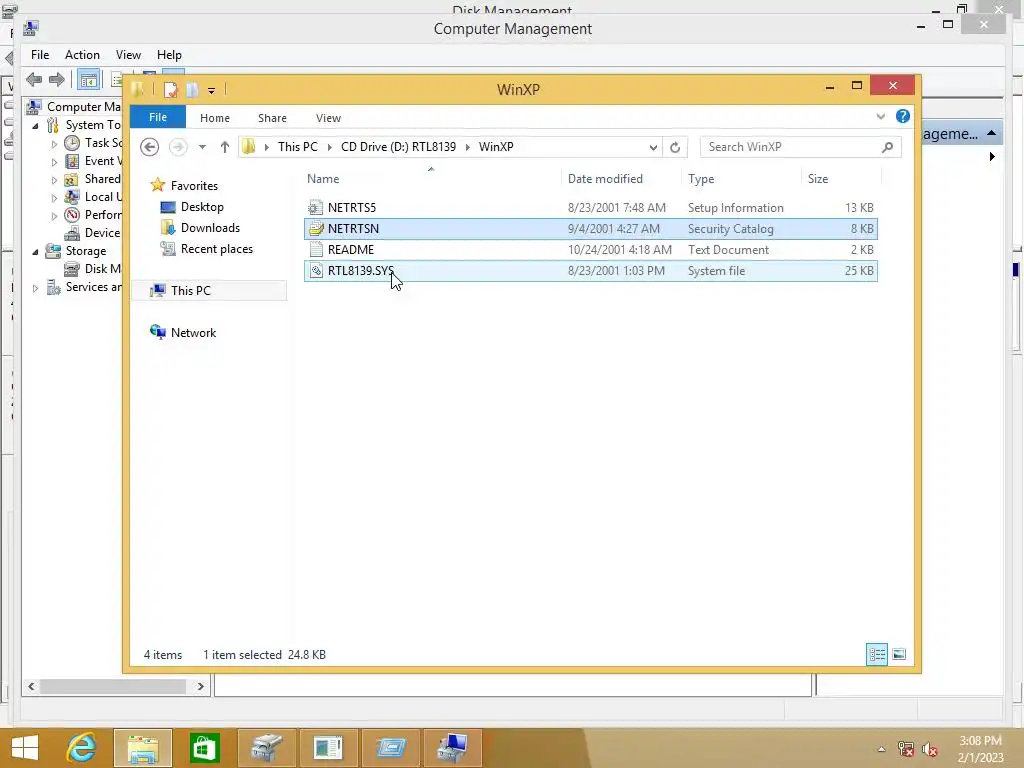Image resolution: width=1024 pixels, height=768 pixels.
Task: Toggle console tree button in Computer Management
Action: pos(88,80)
